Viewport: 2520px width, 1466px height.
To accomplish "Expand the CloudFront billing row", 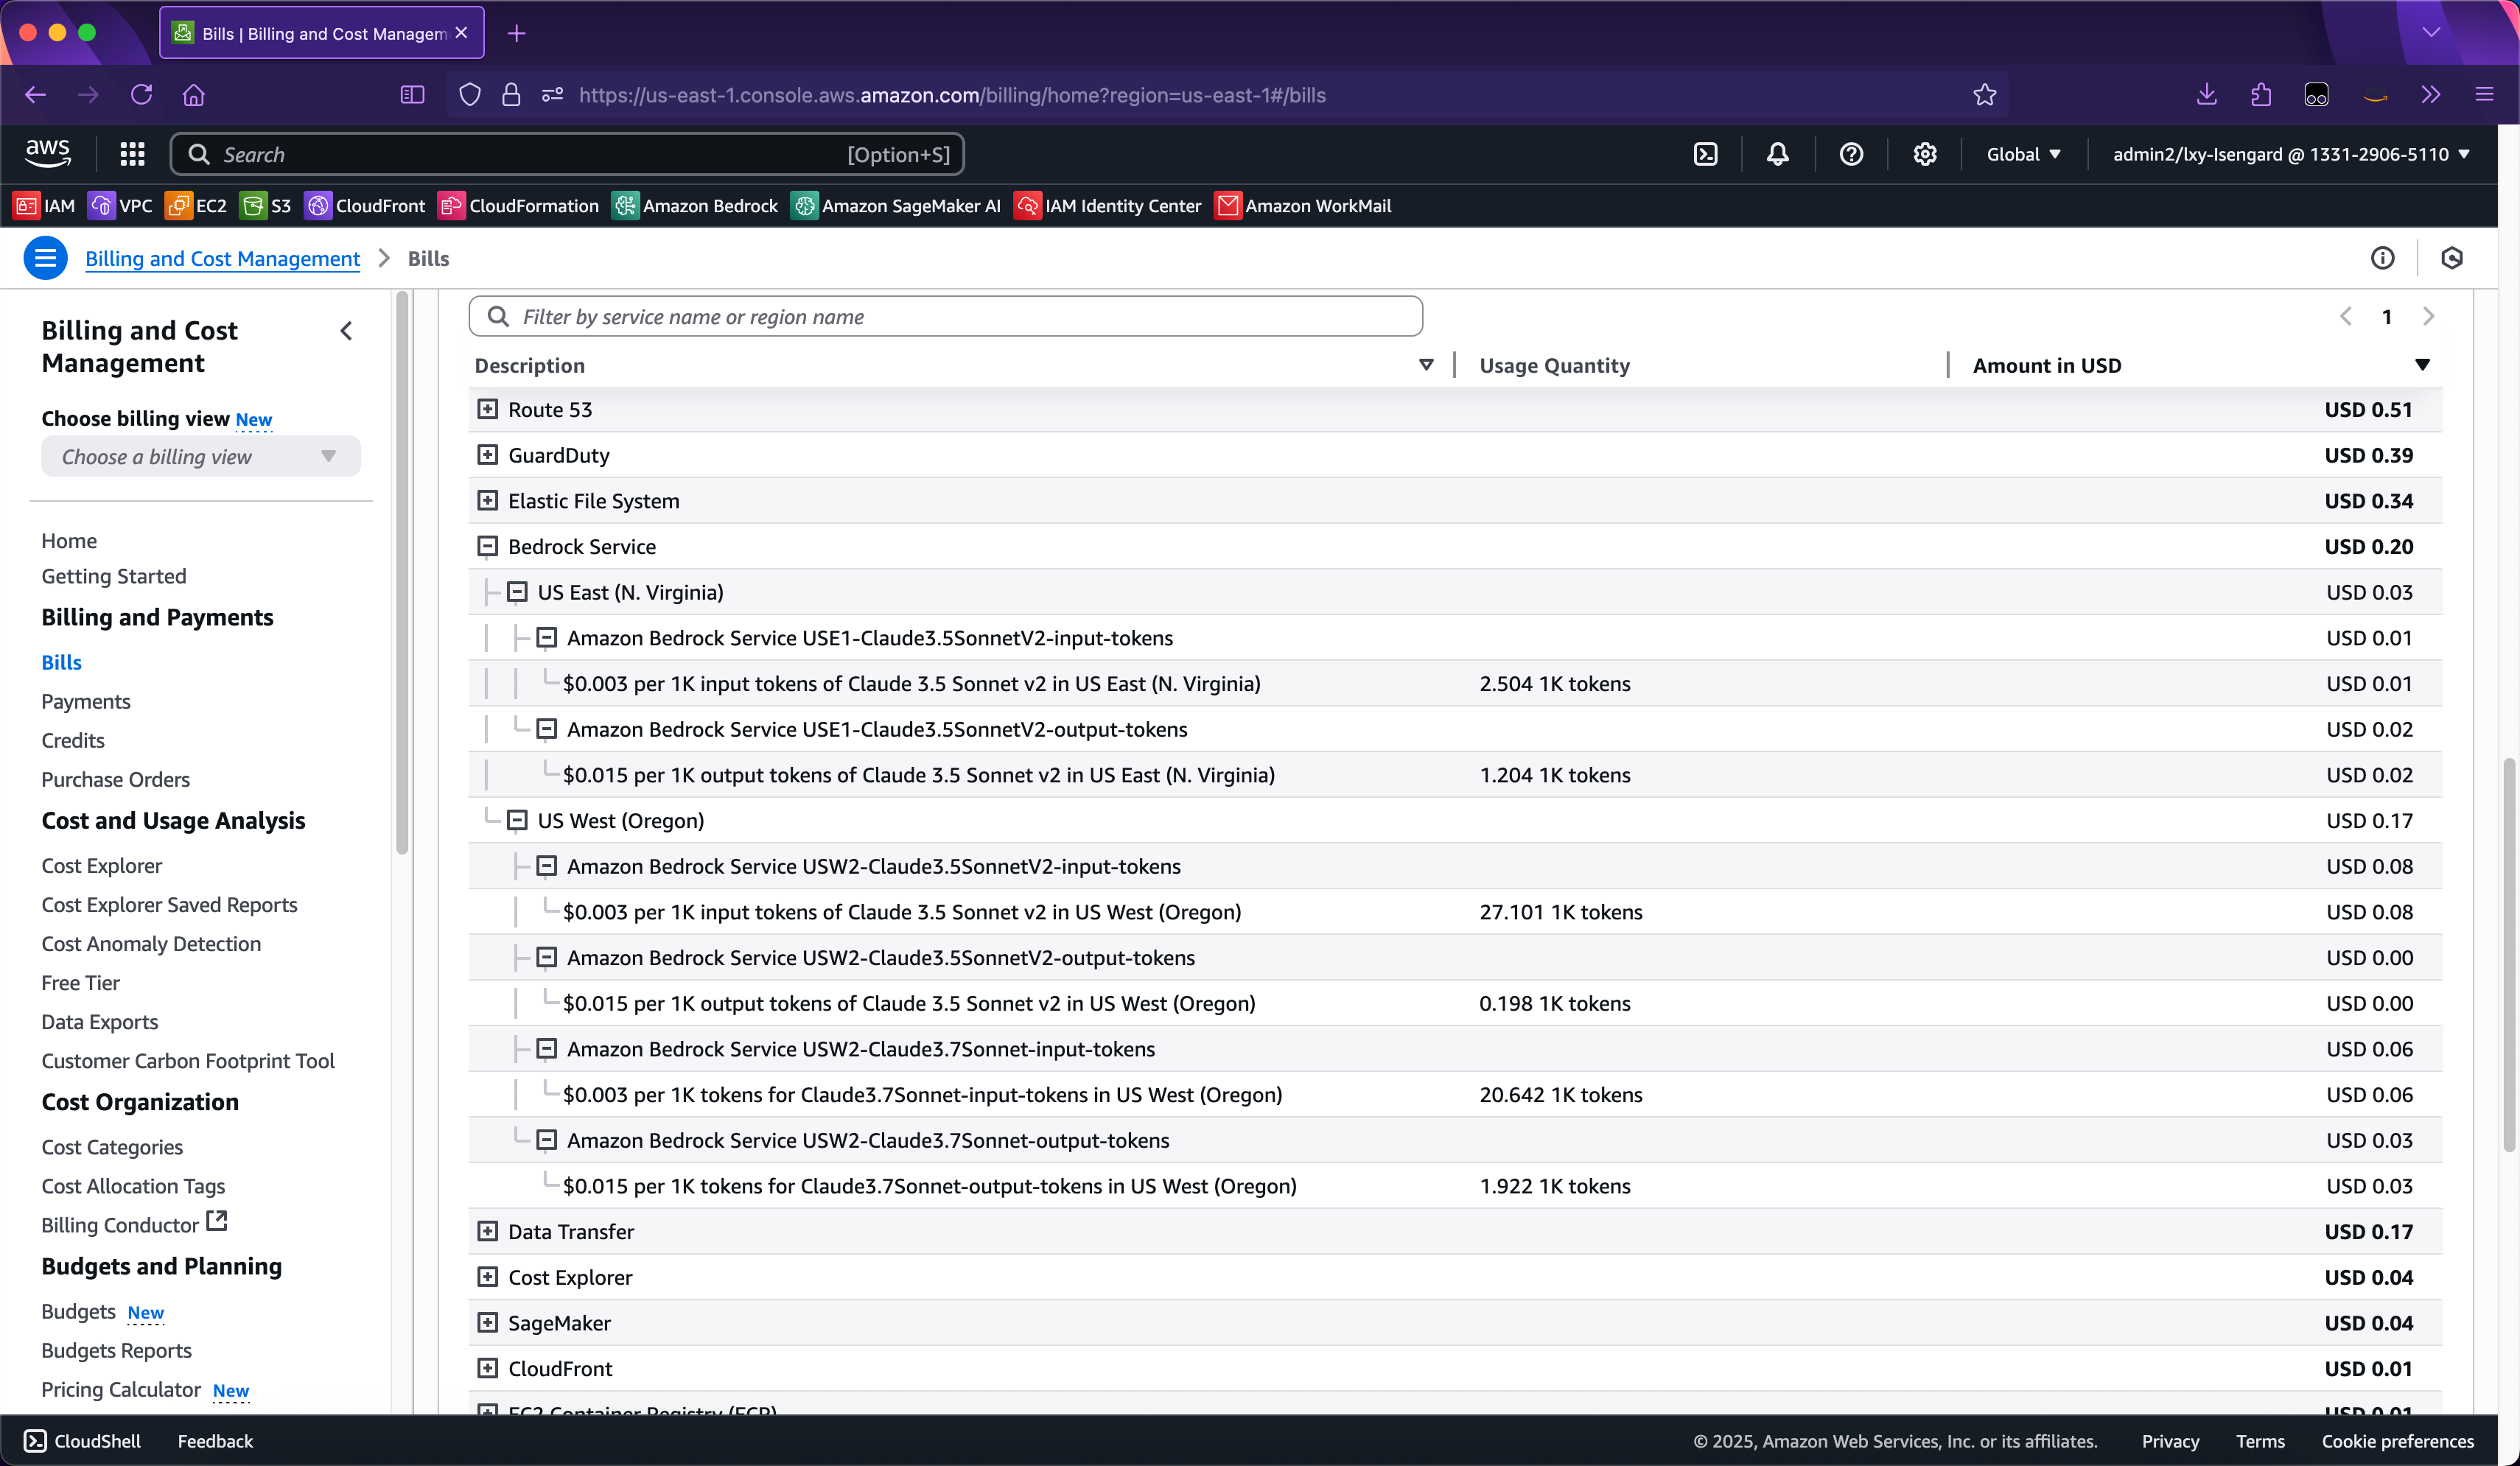I will coord(487,1368).
